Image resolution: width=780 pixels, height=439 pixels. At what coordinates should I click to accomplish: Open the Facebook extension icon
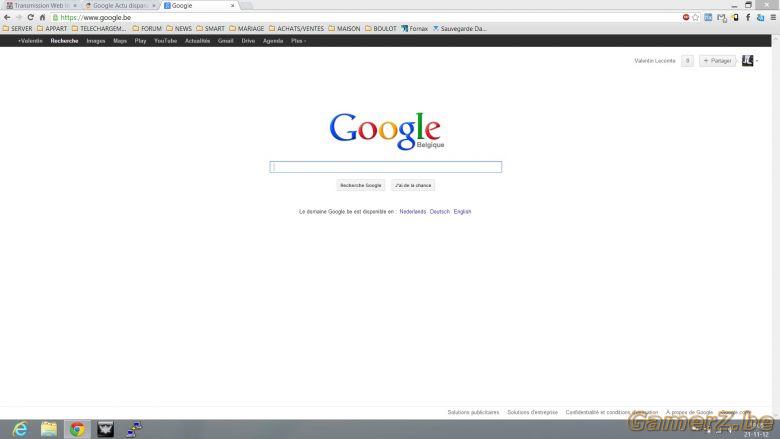tap(748, 17)
